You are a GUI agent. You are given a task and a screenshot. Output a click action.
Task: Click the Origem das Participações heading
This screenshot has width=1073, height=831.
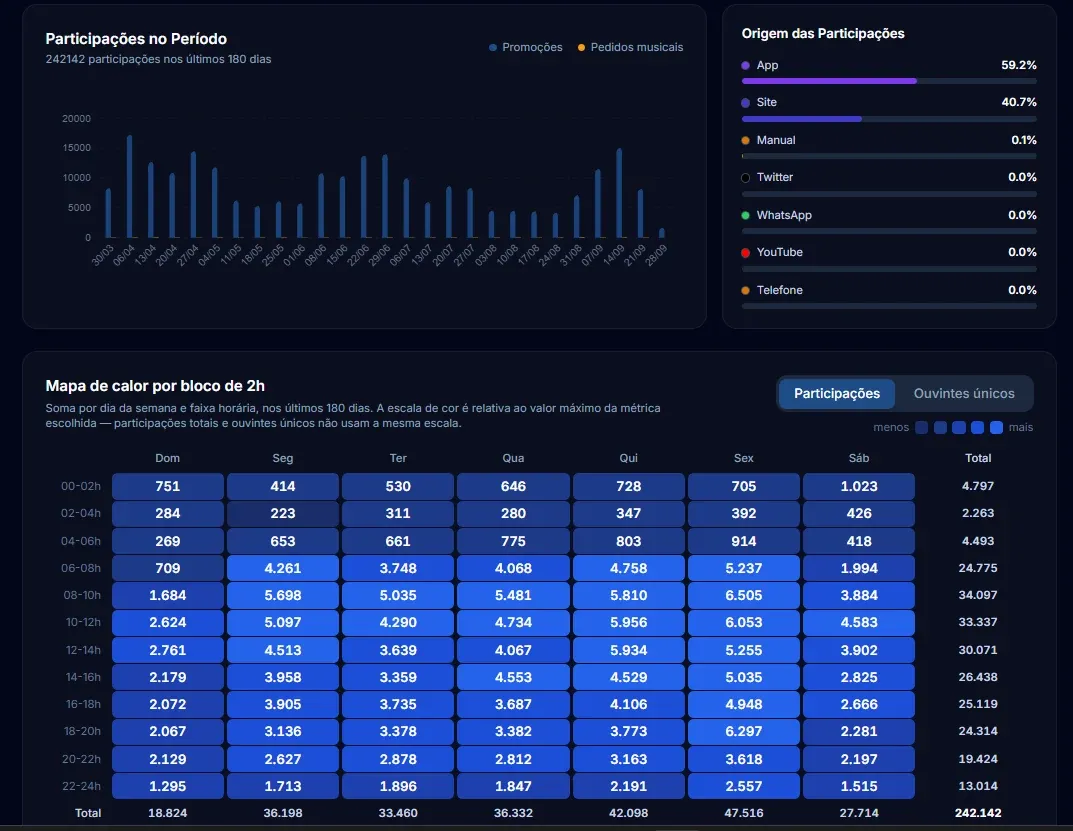point(823,34)
